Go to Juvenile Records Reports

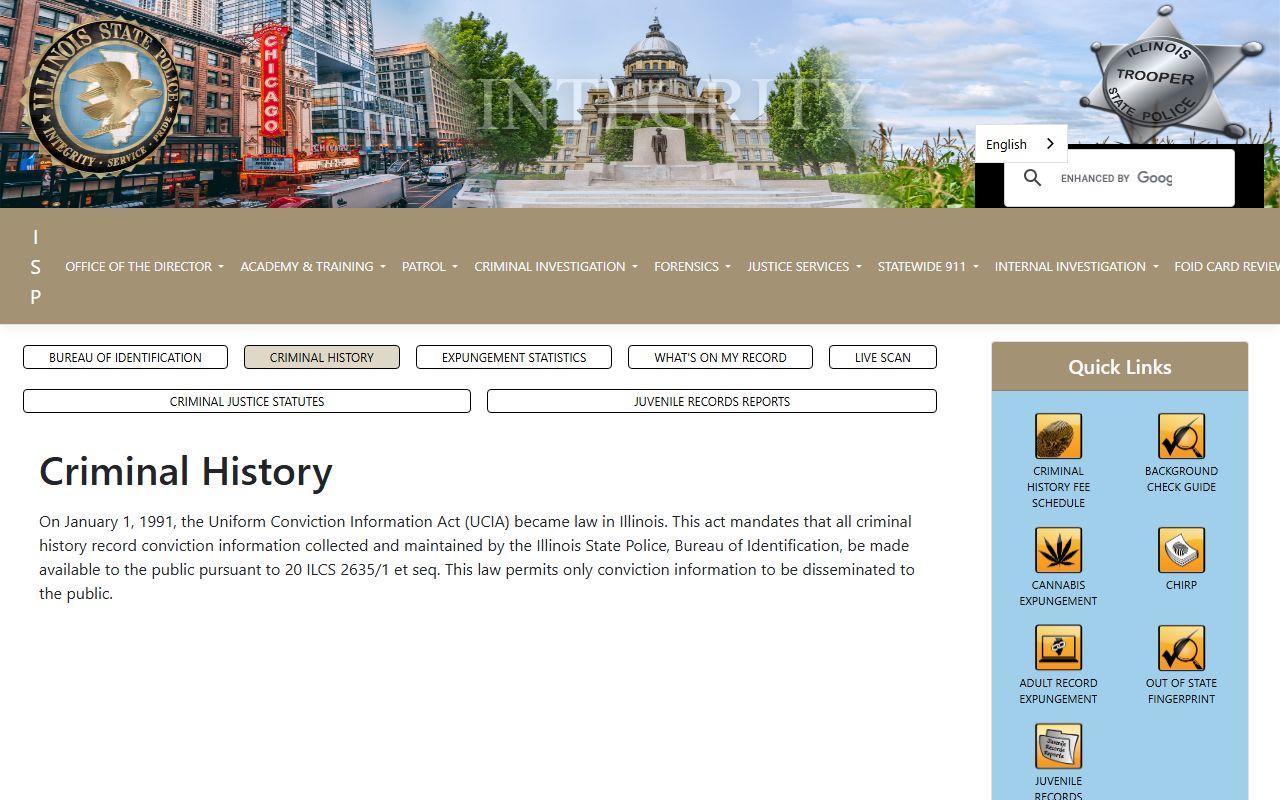(711, 401)
